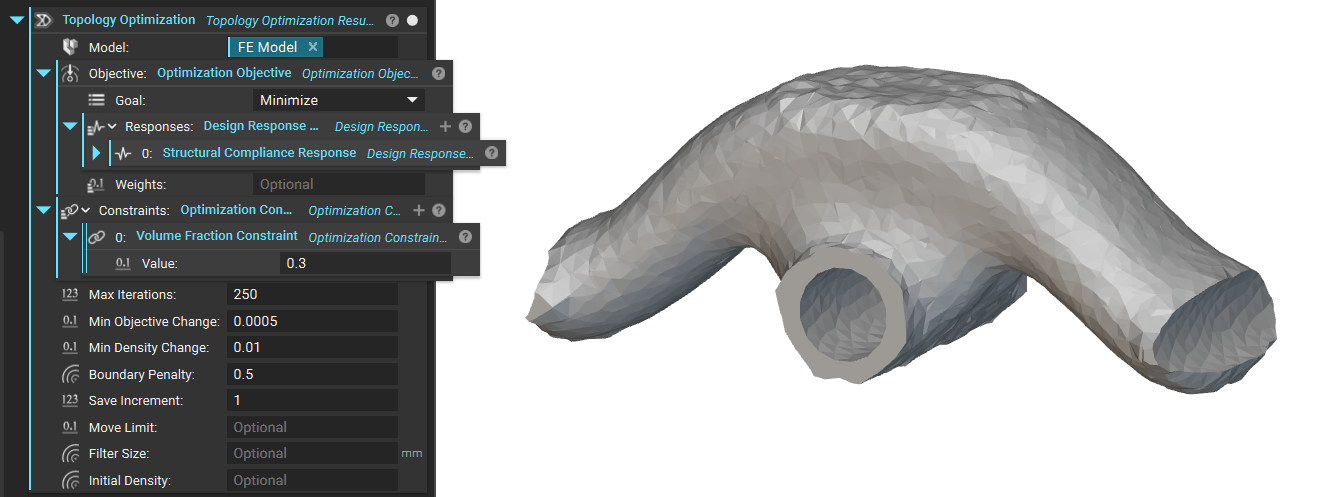Expand the Structural Compliance Response item
Image resolution: width=1325 pixels, height=497 pixels.
(96, 153)
